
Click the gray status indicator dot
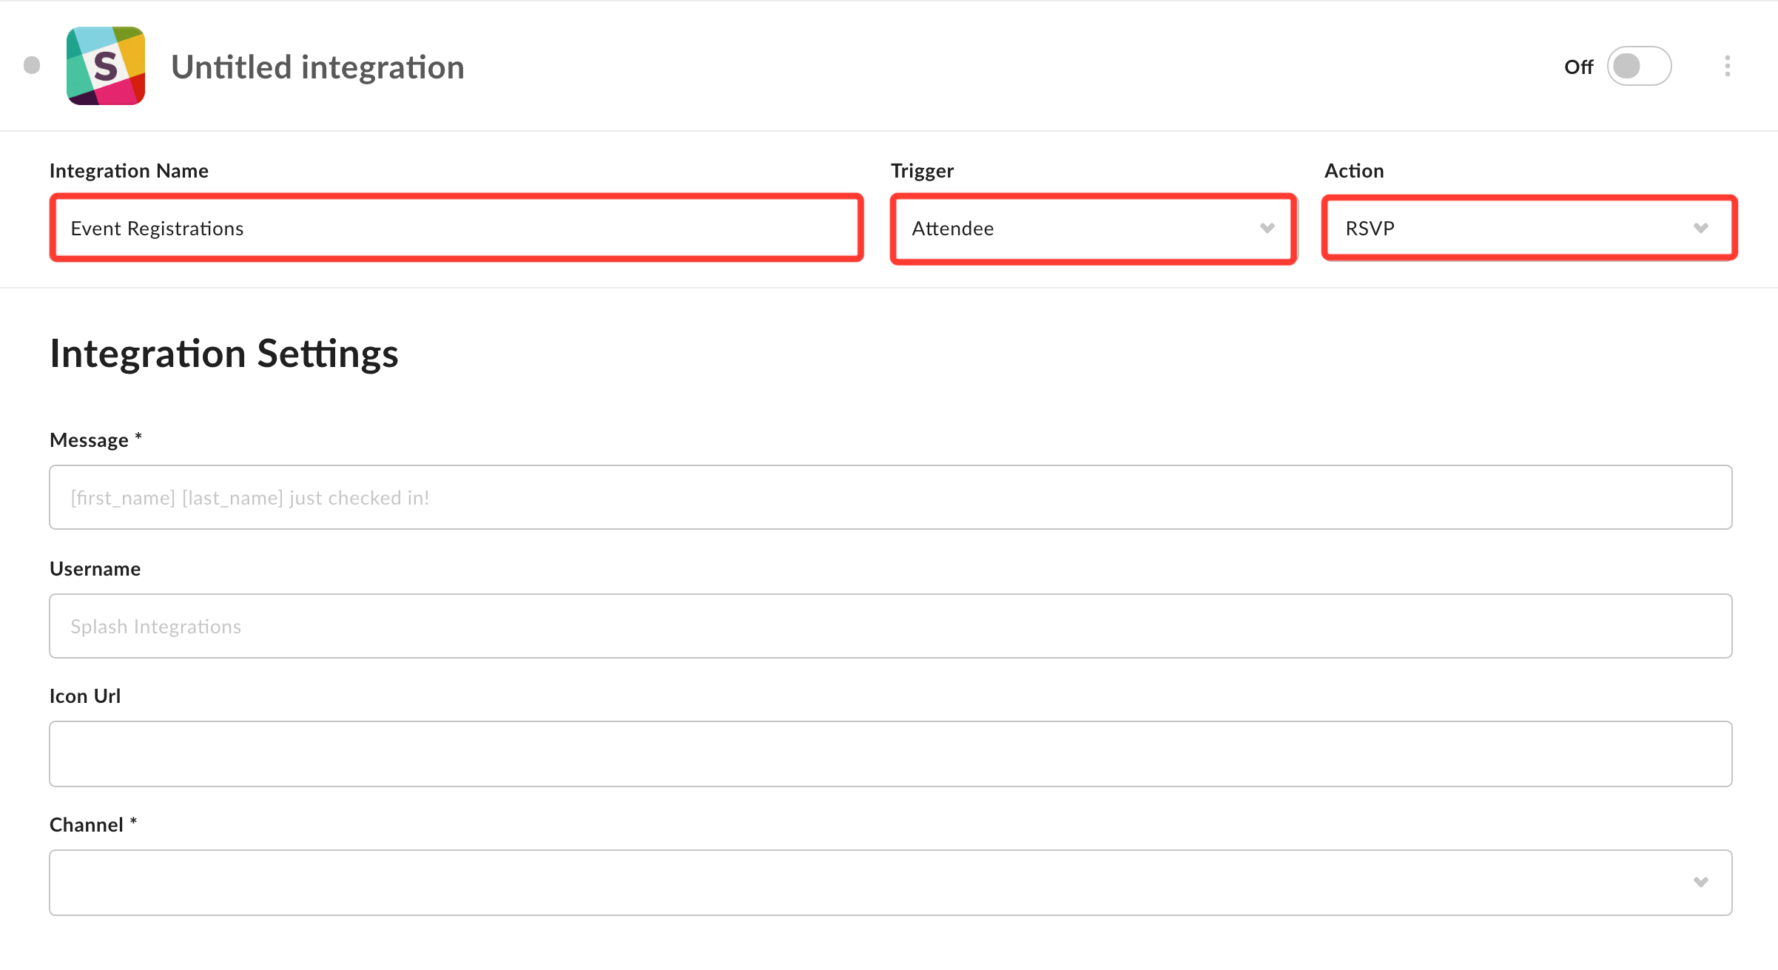pyautogui.click(x=31, y=65)
